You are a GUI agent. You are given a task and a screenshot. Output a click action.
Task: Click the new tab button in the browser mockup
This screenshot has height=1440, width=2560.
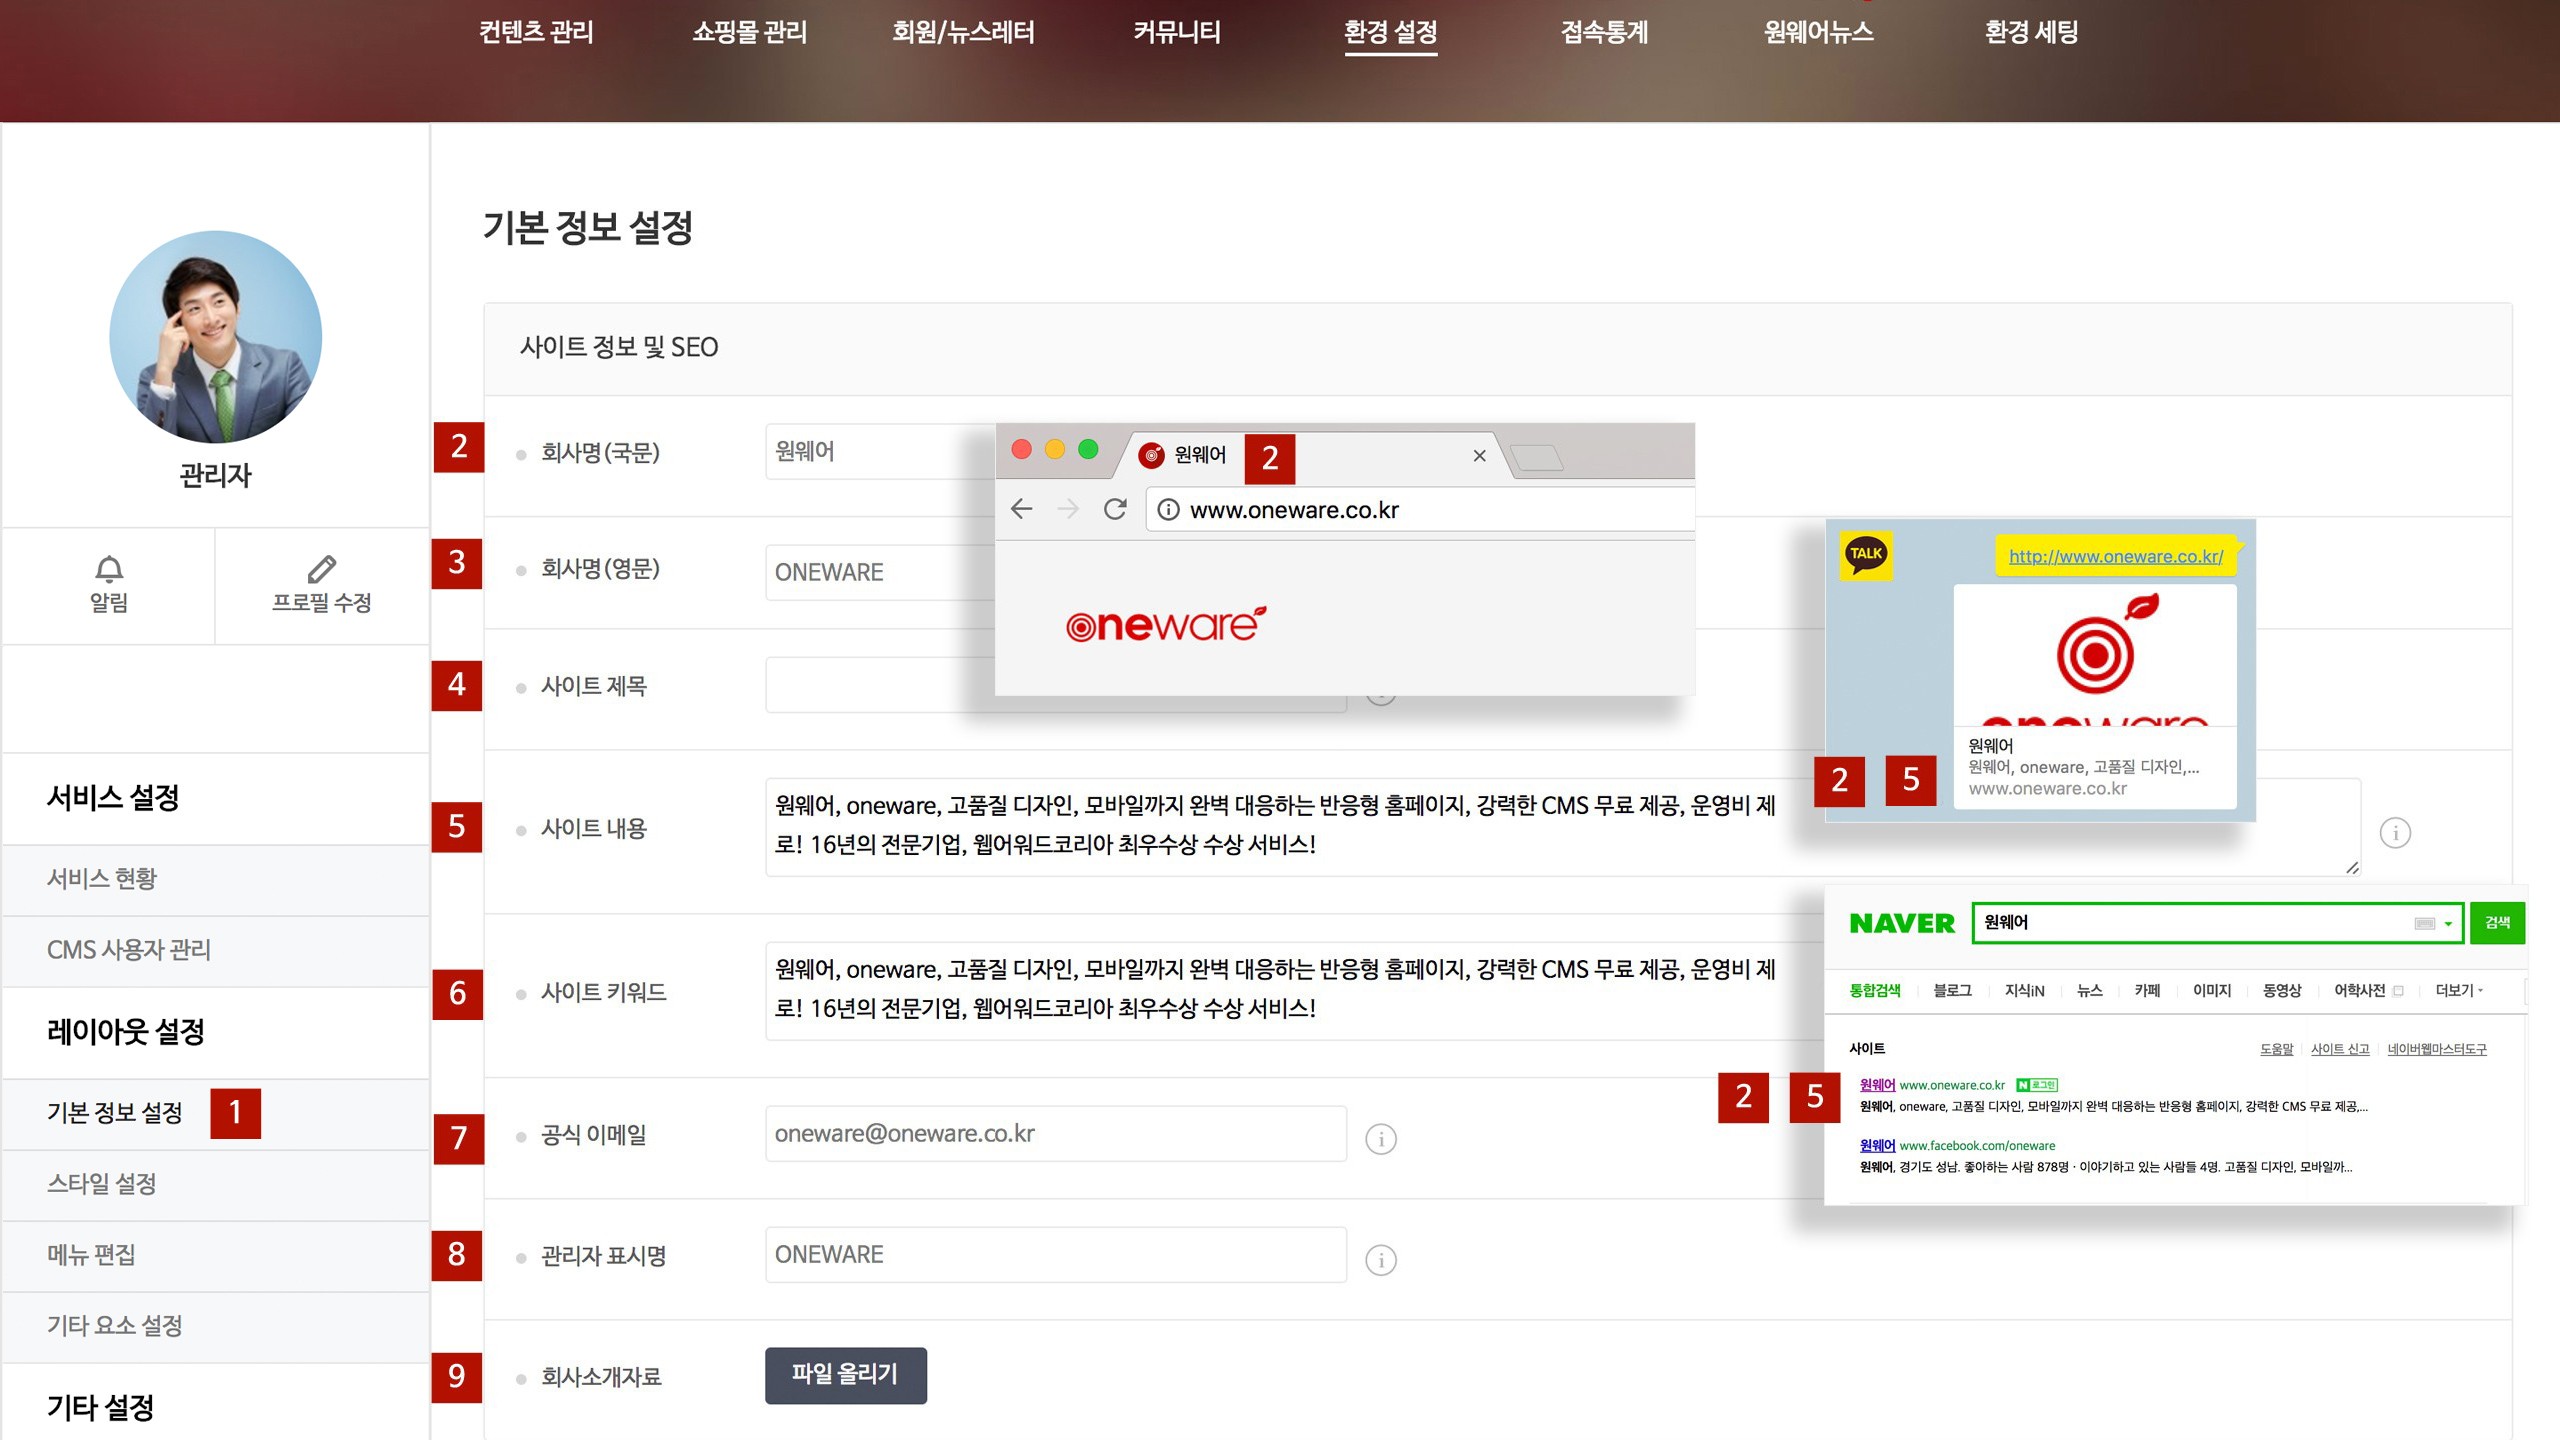pos(1537,458)
